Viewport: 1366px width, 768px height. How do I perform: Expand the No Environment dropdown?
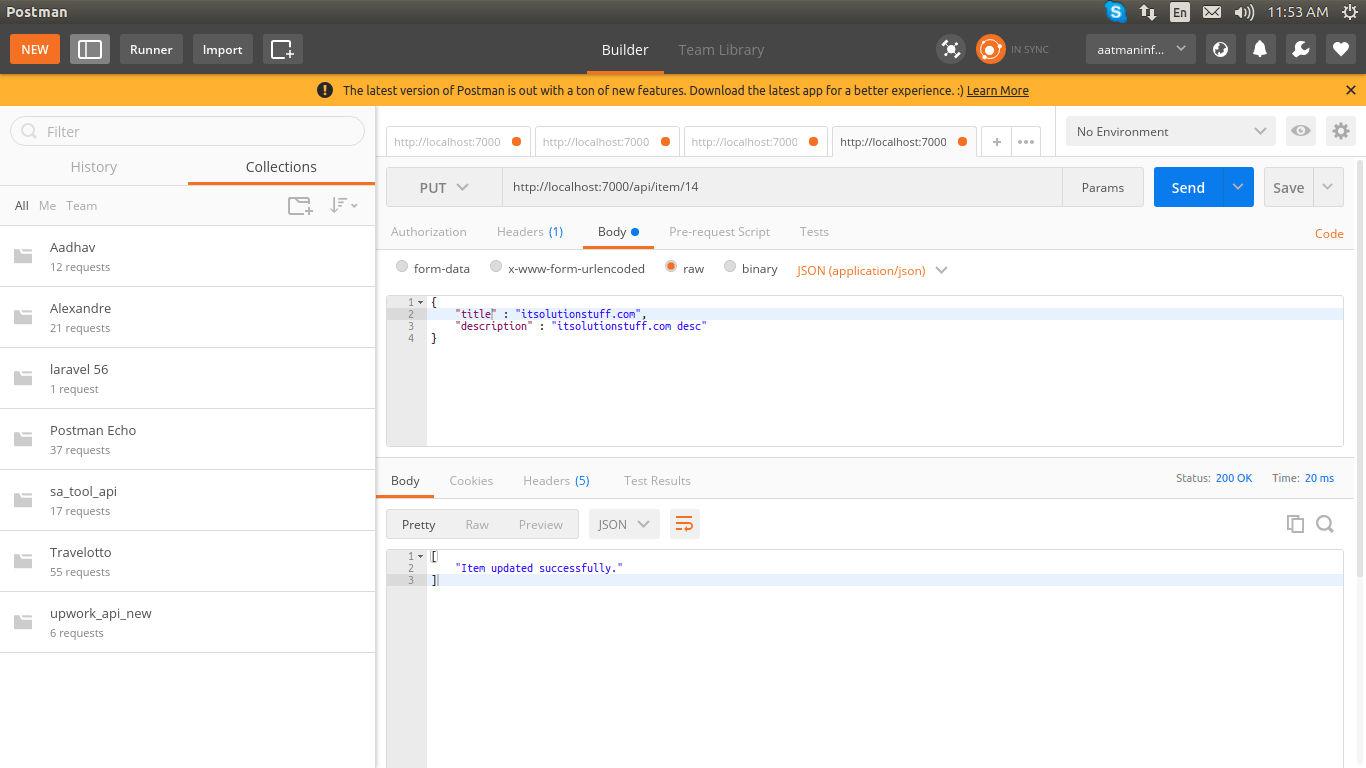pos(1171,131)
